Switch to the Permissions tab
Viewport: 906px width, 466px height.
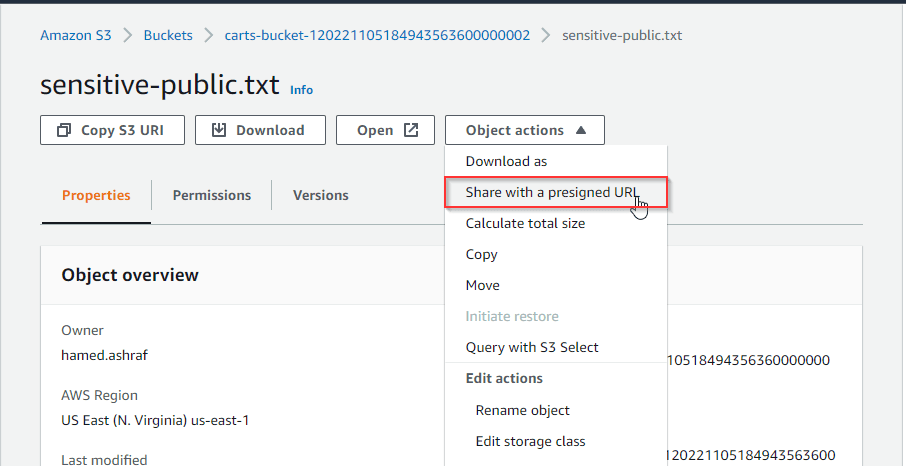211,195
